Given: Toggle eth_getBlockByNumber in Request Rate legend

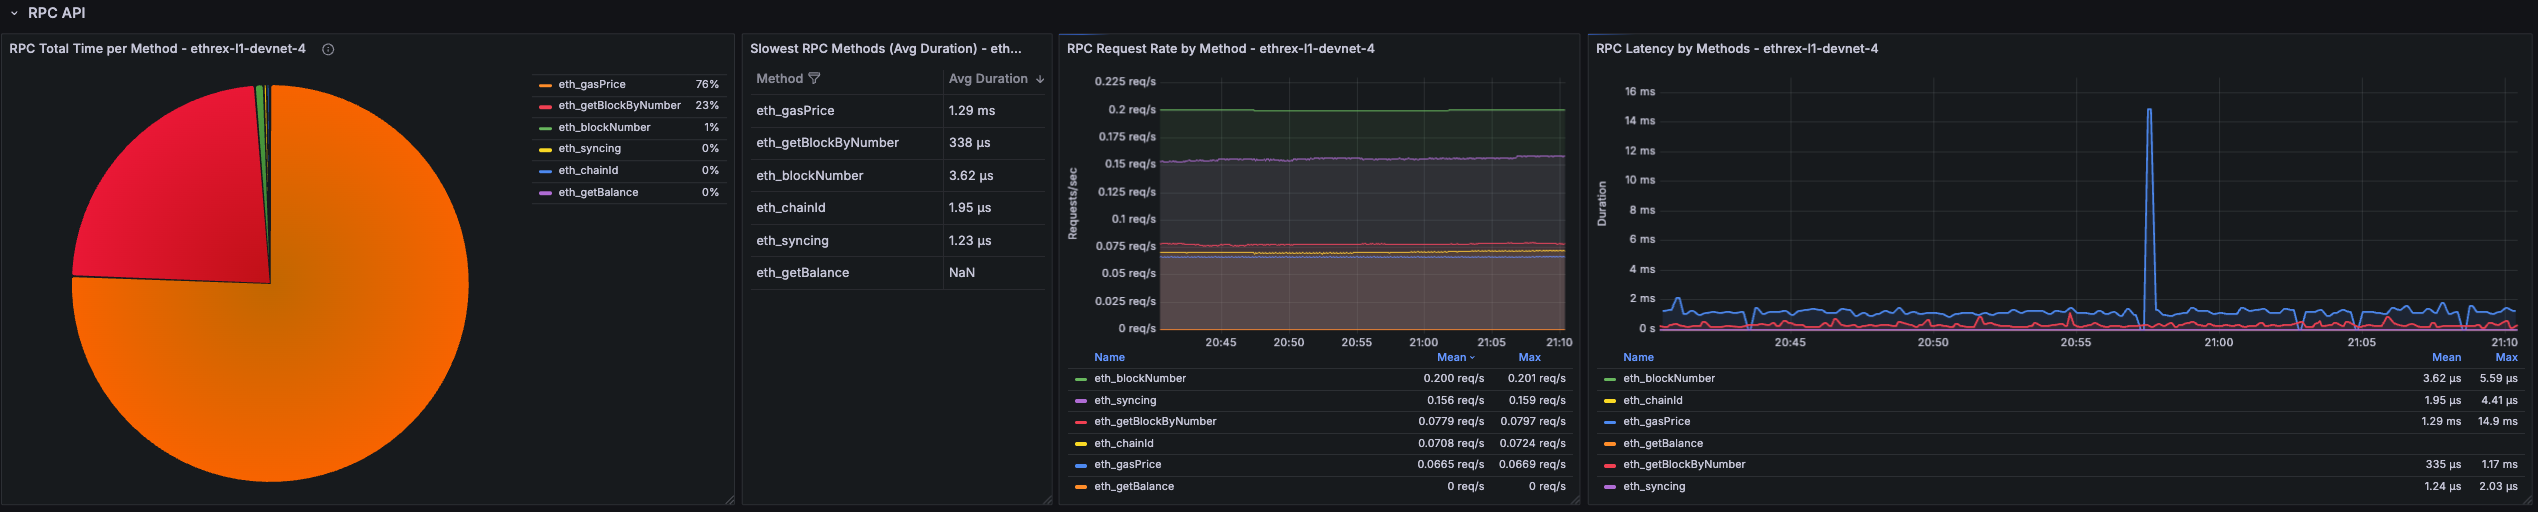Looking at the screenshot, I should click(1155, 421).
